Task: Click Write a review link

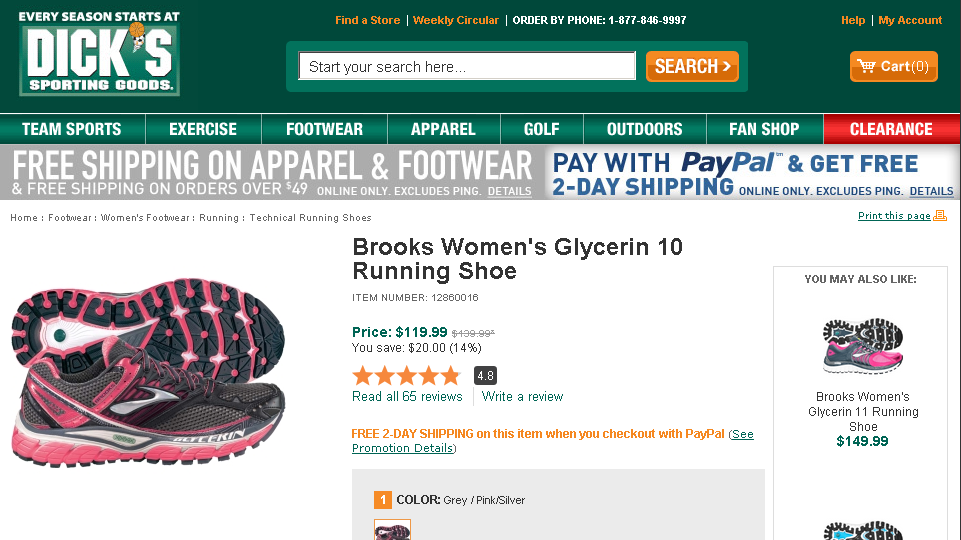Action: click(522, 397)
